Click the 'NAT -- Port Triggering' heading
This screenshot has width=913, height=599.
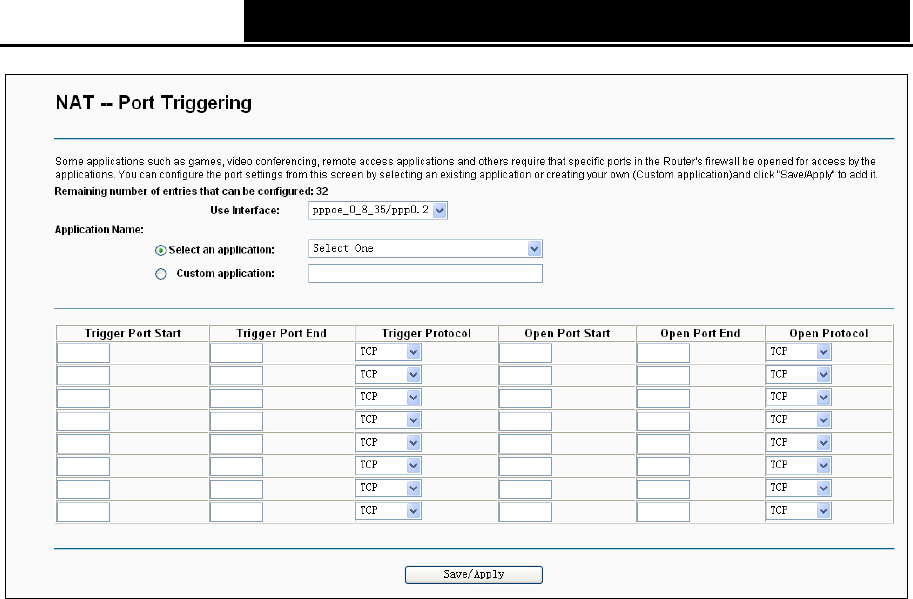click(154, 102)
